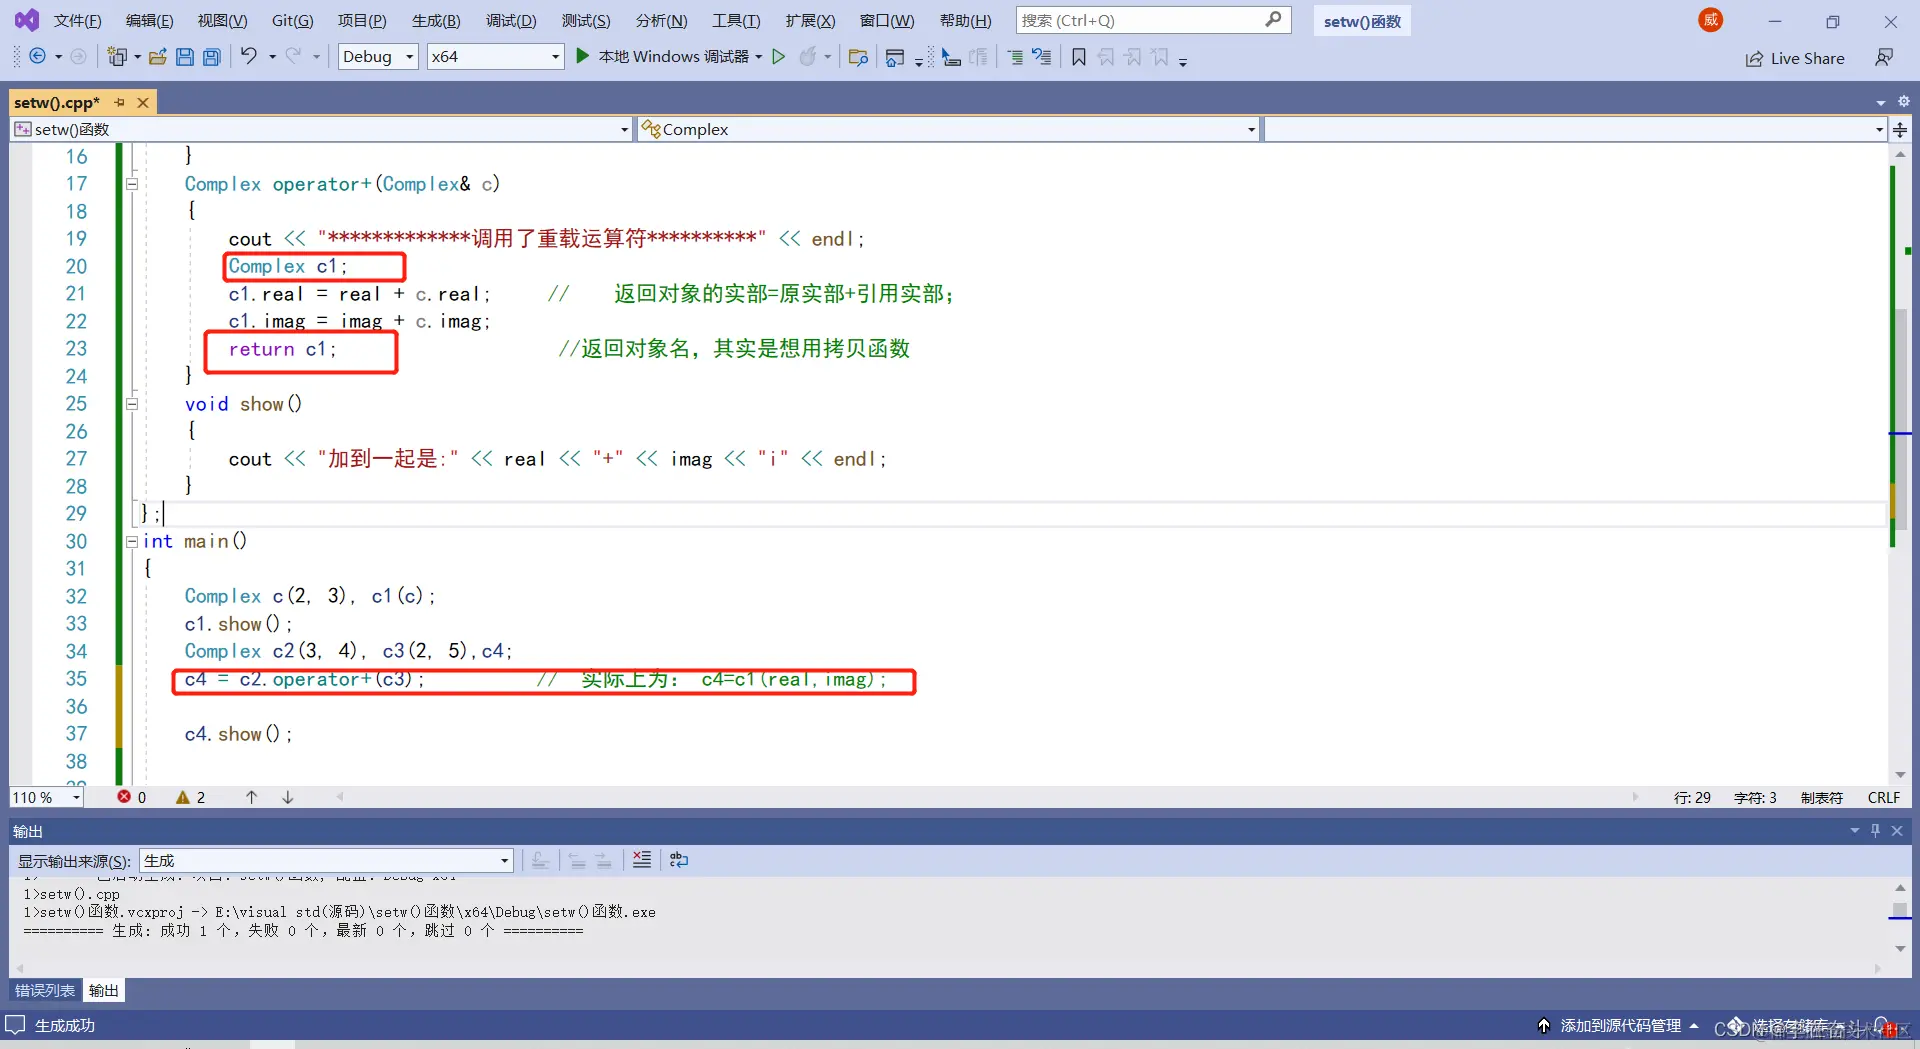The height and width of the screenshot is (1049, 1920).
Task: Open the 扩展(X) menu
Action: pyautogui.click(x=810, y=20)
